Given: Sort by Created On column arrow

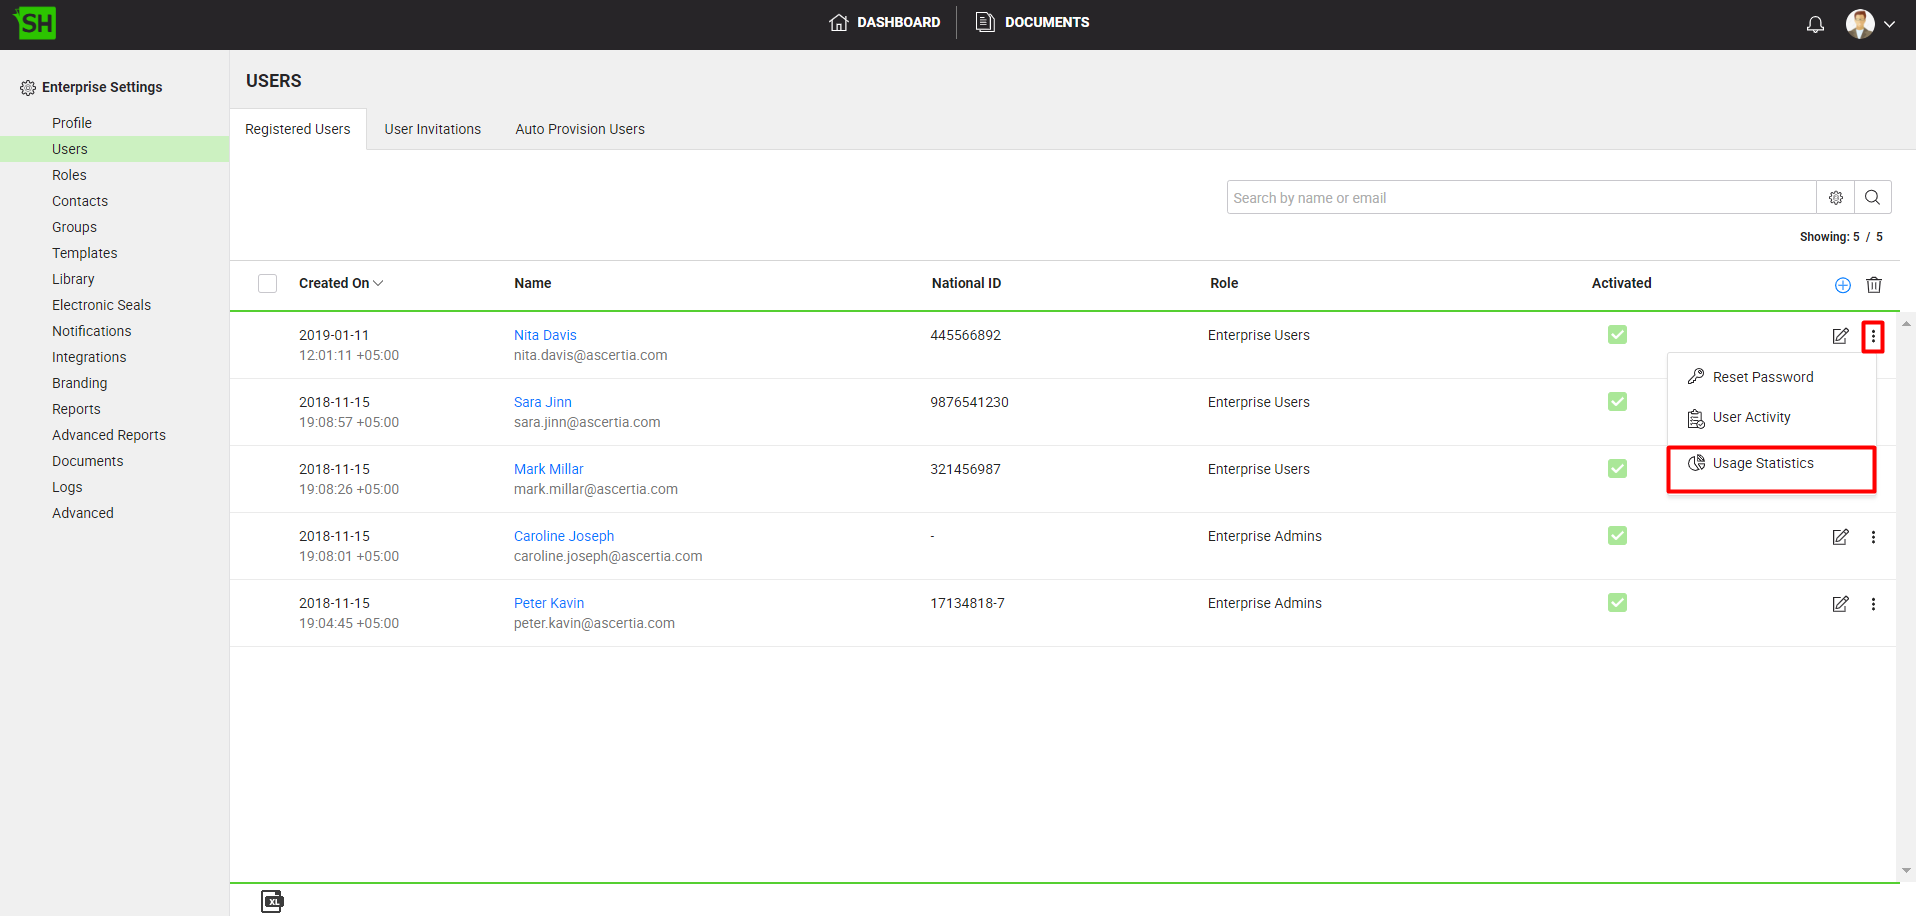Looking at the screenshot, I should pos(378,284).
